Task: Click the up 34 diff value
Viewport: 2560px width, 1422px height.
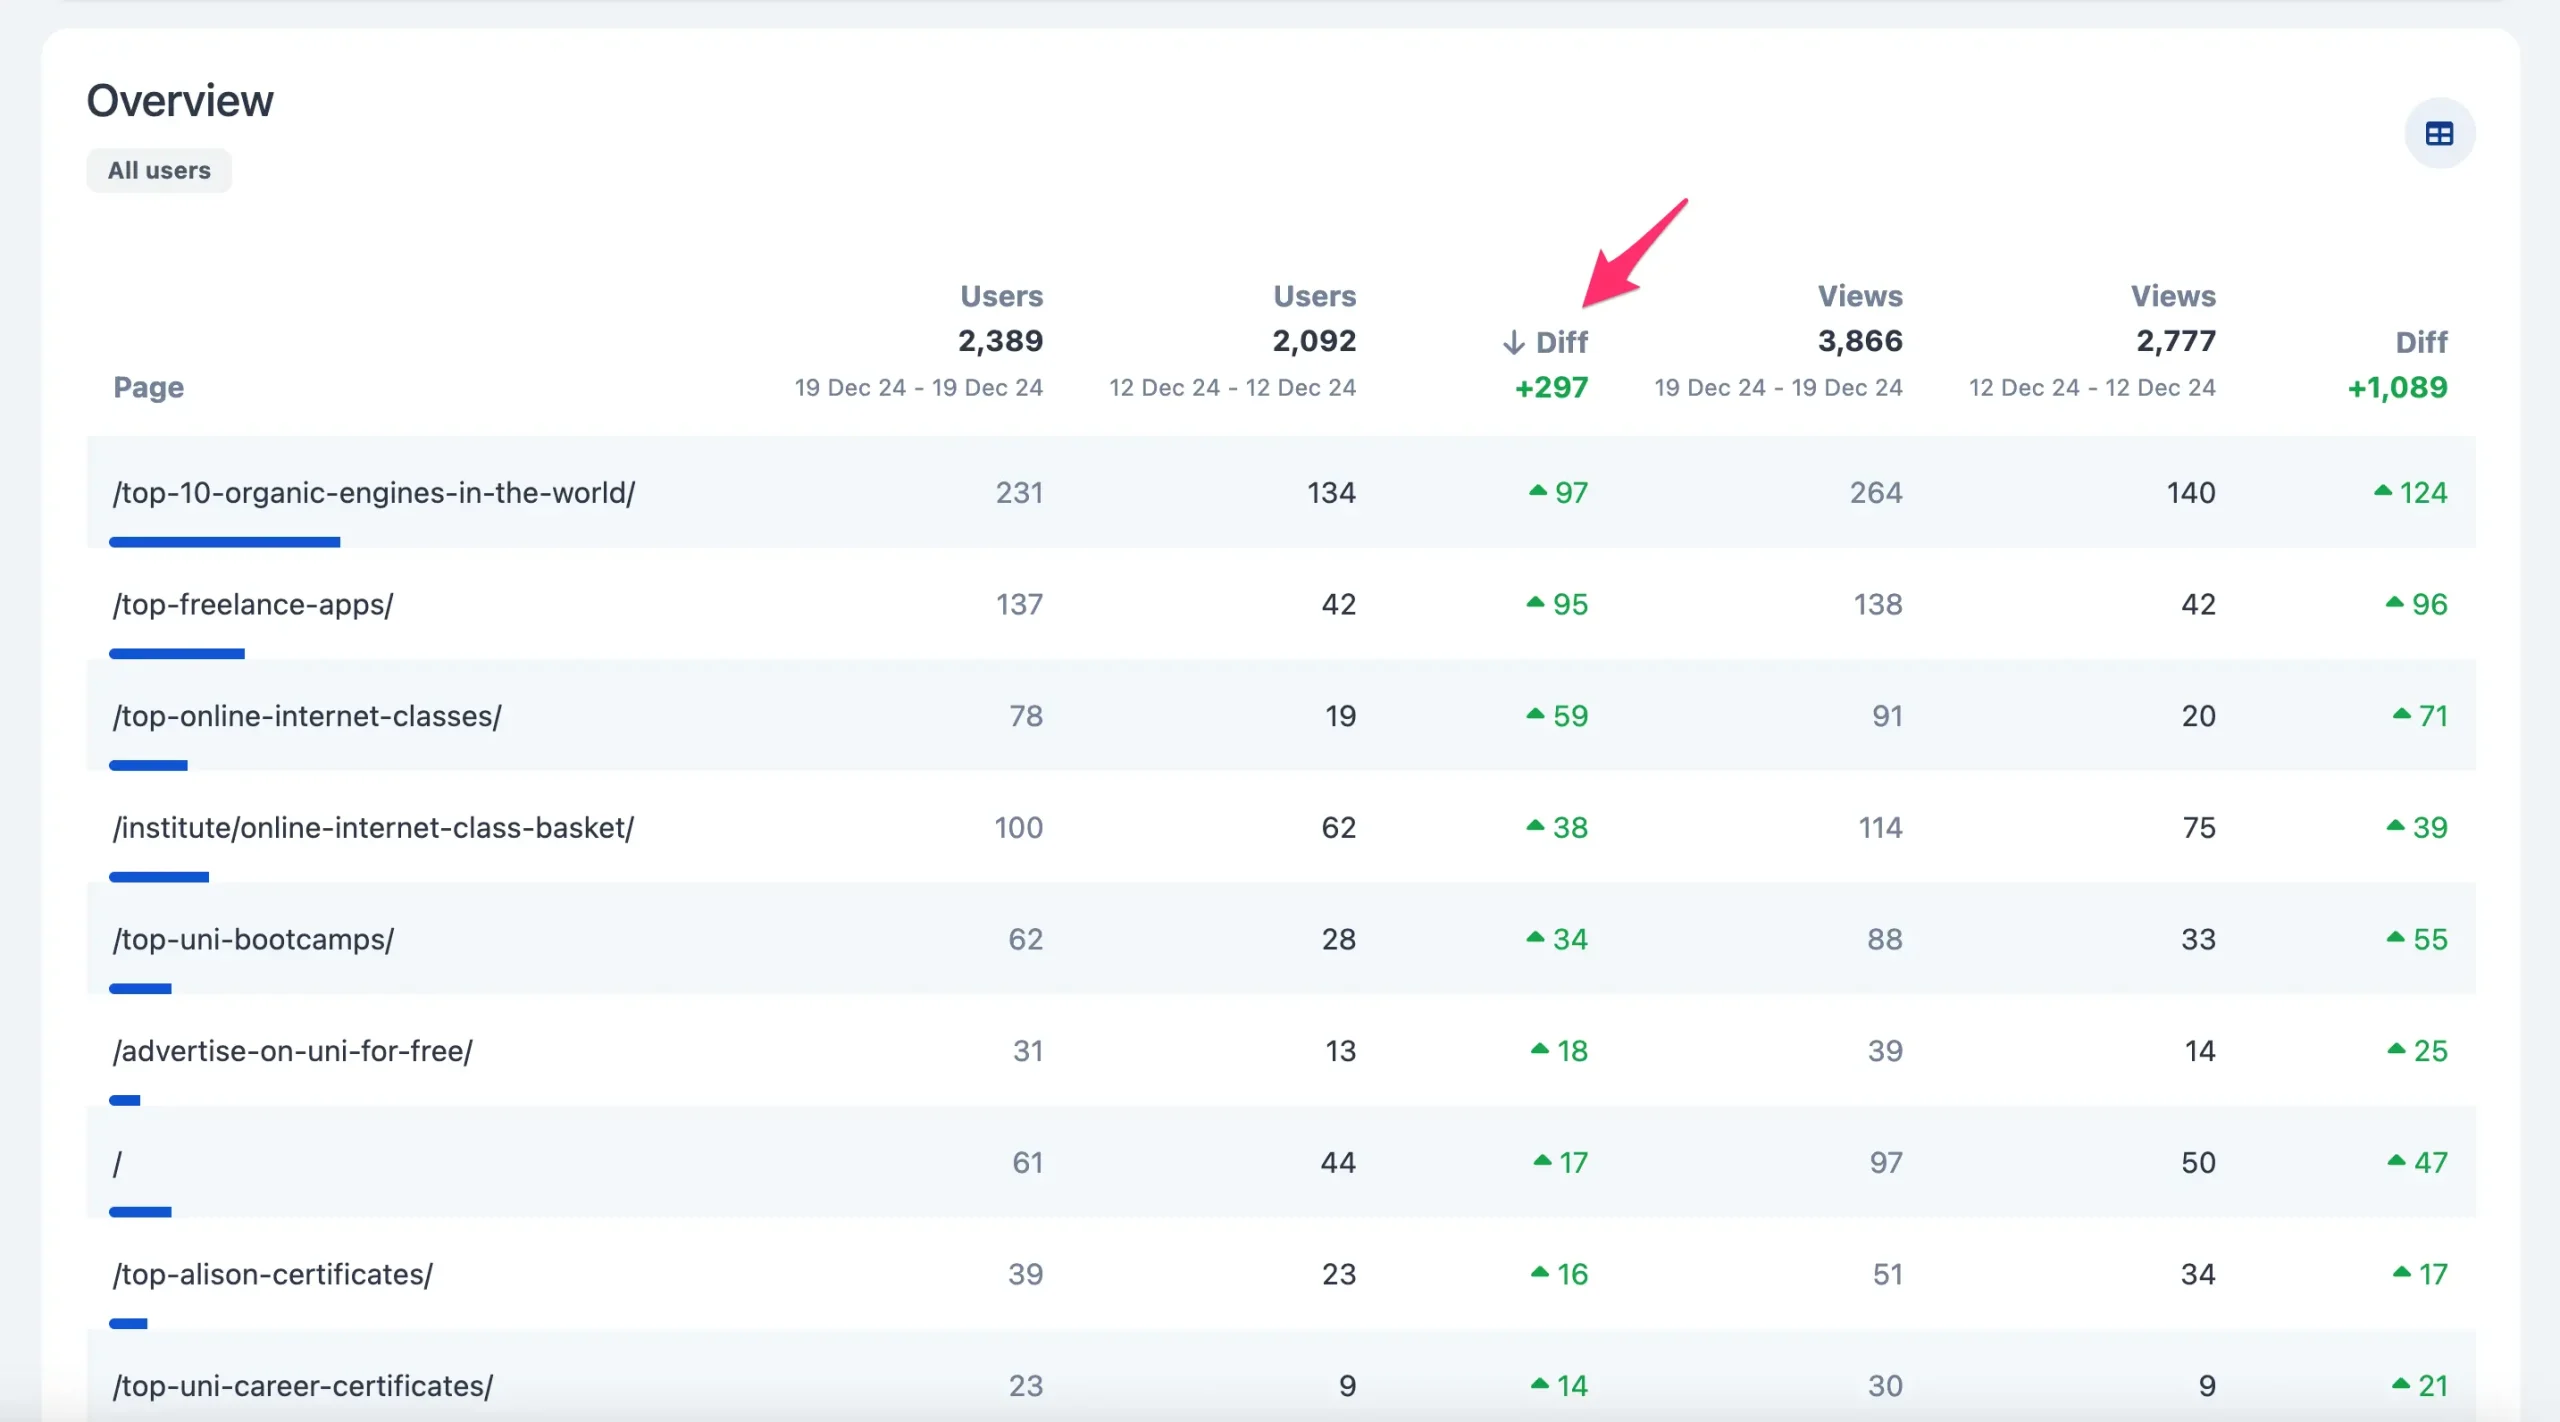Action: click(x=1557, y=939)
